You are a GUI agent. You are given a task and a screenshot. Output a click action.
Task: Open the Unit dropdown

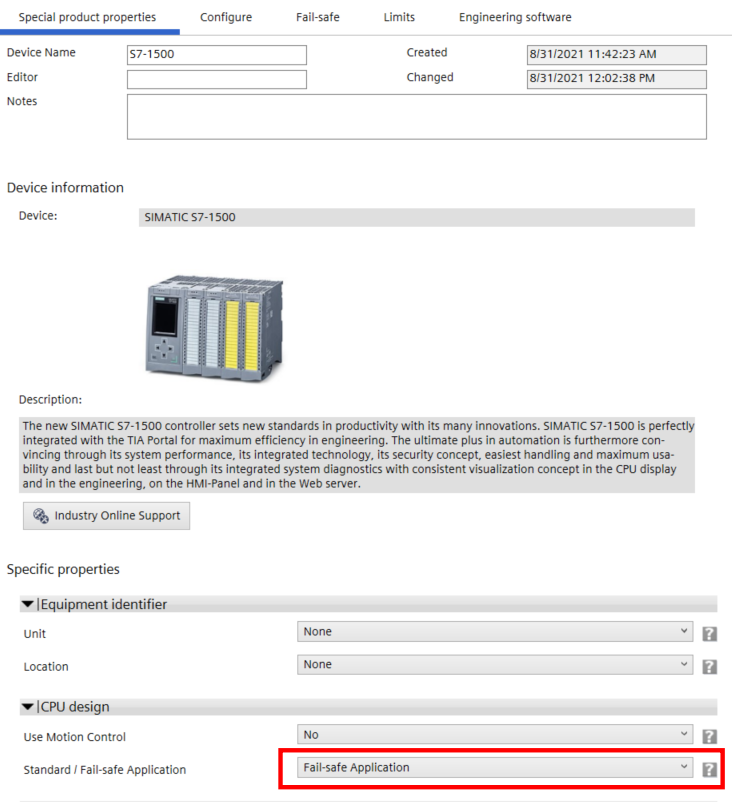pos(495,632)
